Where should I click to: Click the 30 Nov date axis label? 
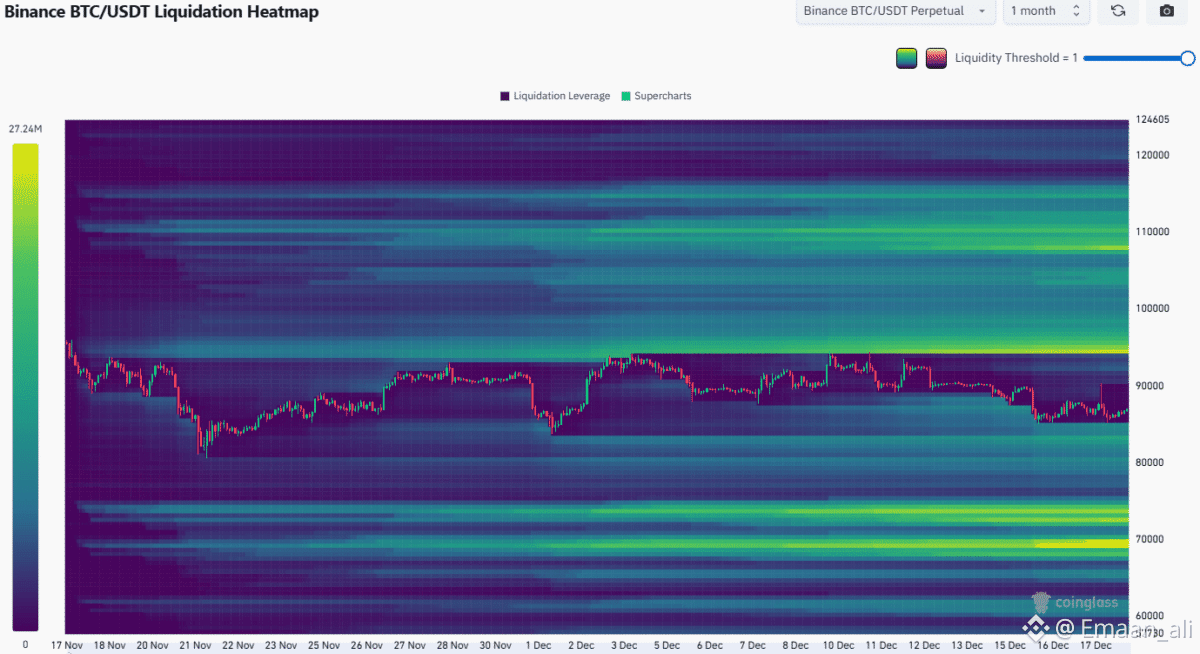point(495,645)
